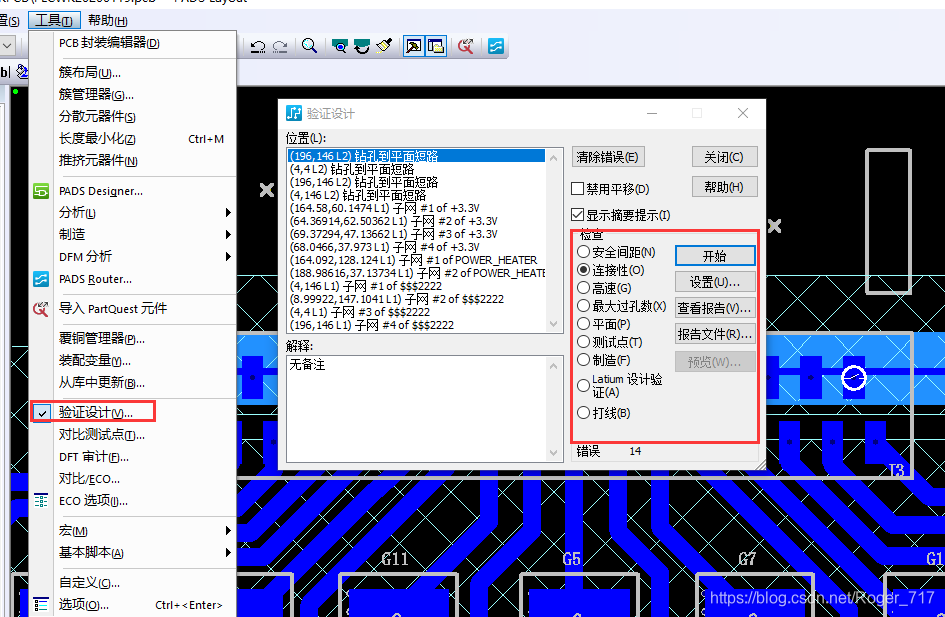Click the 选项 menu icon at bottom
The image size is (945, 617).
pyautogui.click(x=40, y=604)
